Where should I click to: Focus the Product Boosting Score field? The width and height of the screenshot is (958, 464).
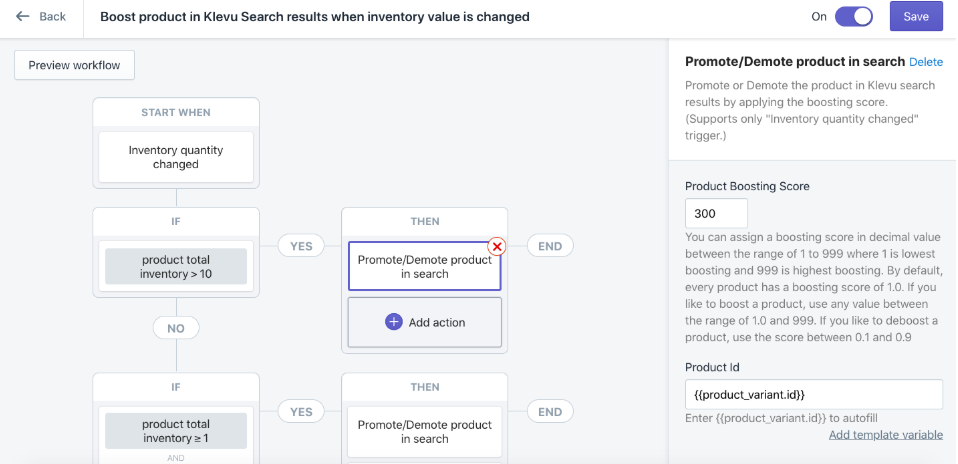tap(716, 213)
